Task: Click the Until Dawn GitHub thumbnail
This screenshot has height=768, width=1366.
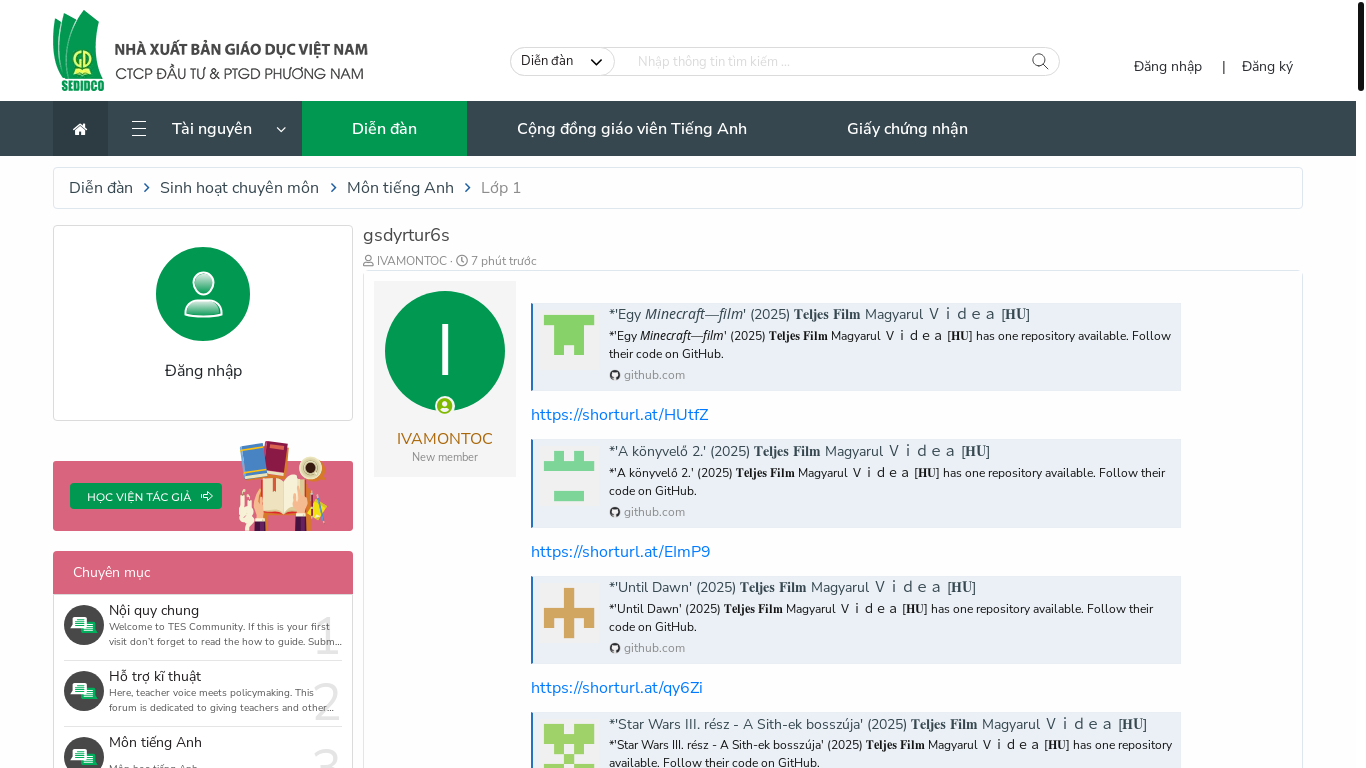Action: 569,613
